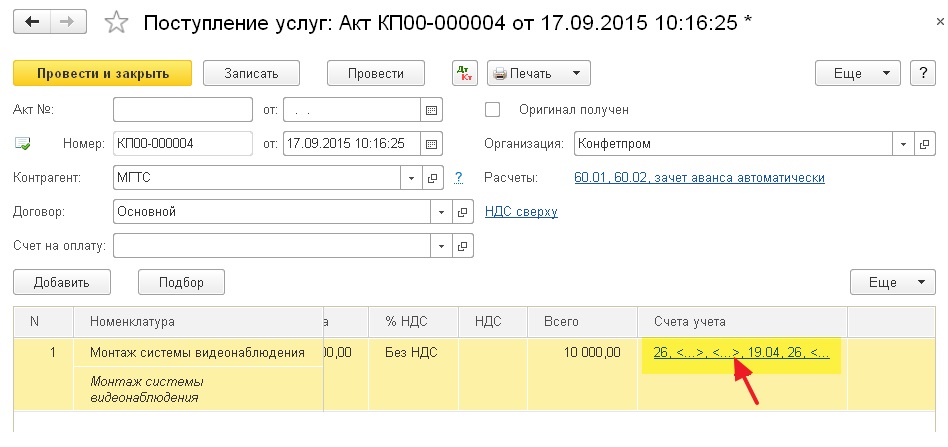Viewport: 948px width, 447px height.
Task: Toggle the Оригинал получен checkbox
Action: (x=493, y=109)
